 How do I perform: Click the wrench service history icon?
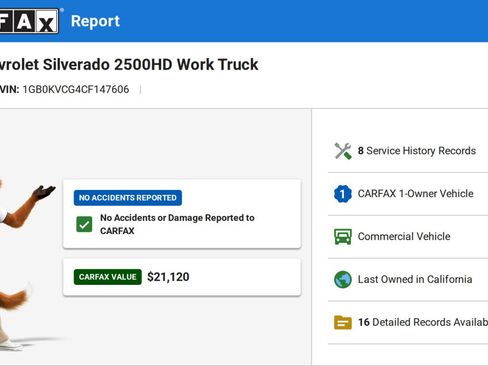point(343,151)
